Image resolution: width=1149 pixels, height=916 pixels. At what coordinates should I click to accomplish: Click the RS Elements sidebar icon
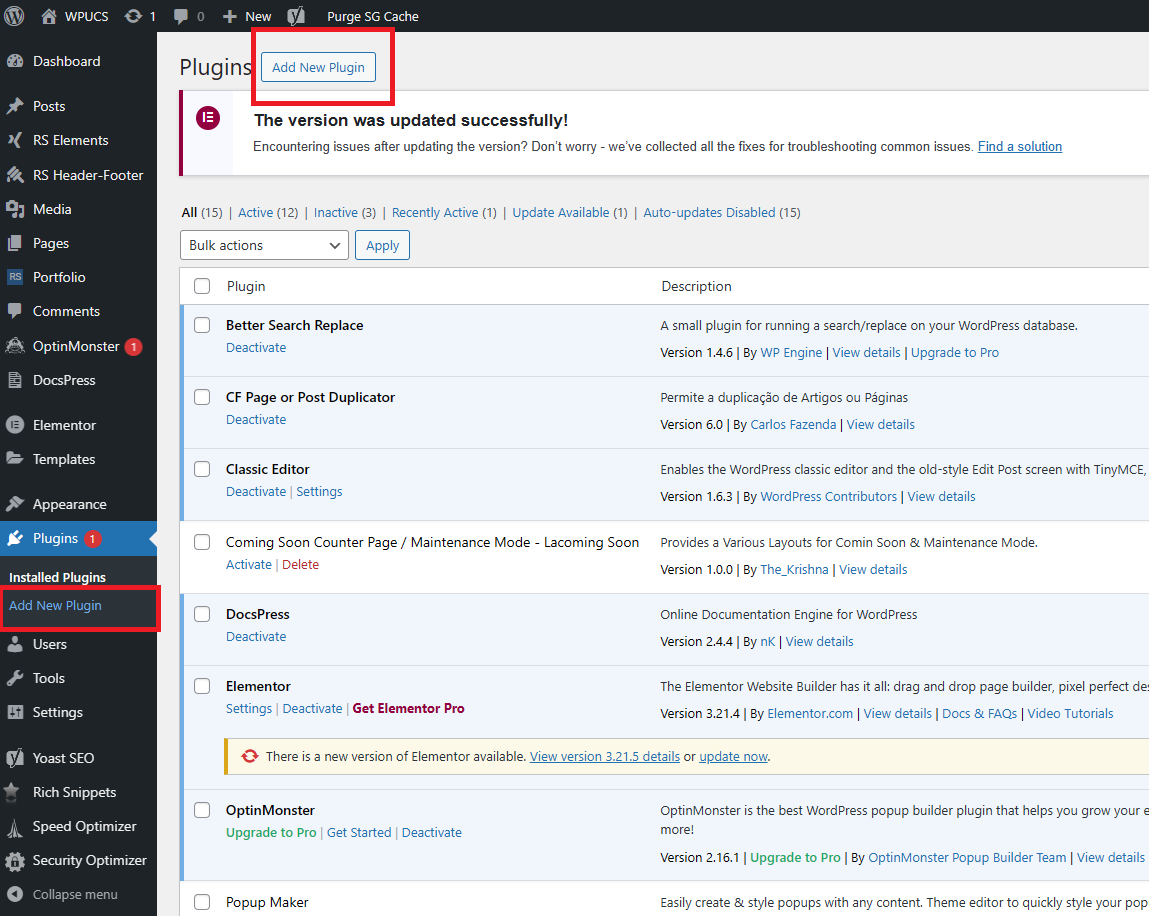click(15, 140)
